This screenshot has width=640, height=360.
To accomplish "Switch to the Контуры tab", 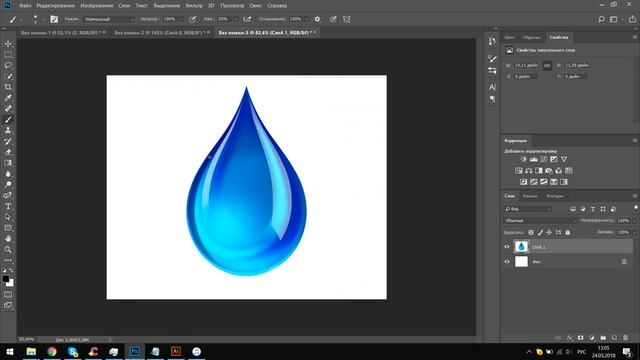I will click(x=555, y=196).
